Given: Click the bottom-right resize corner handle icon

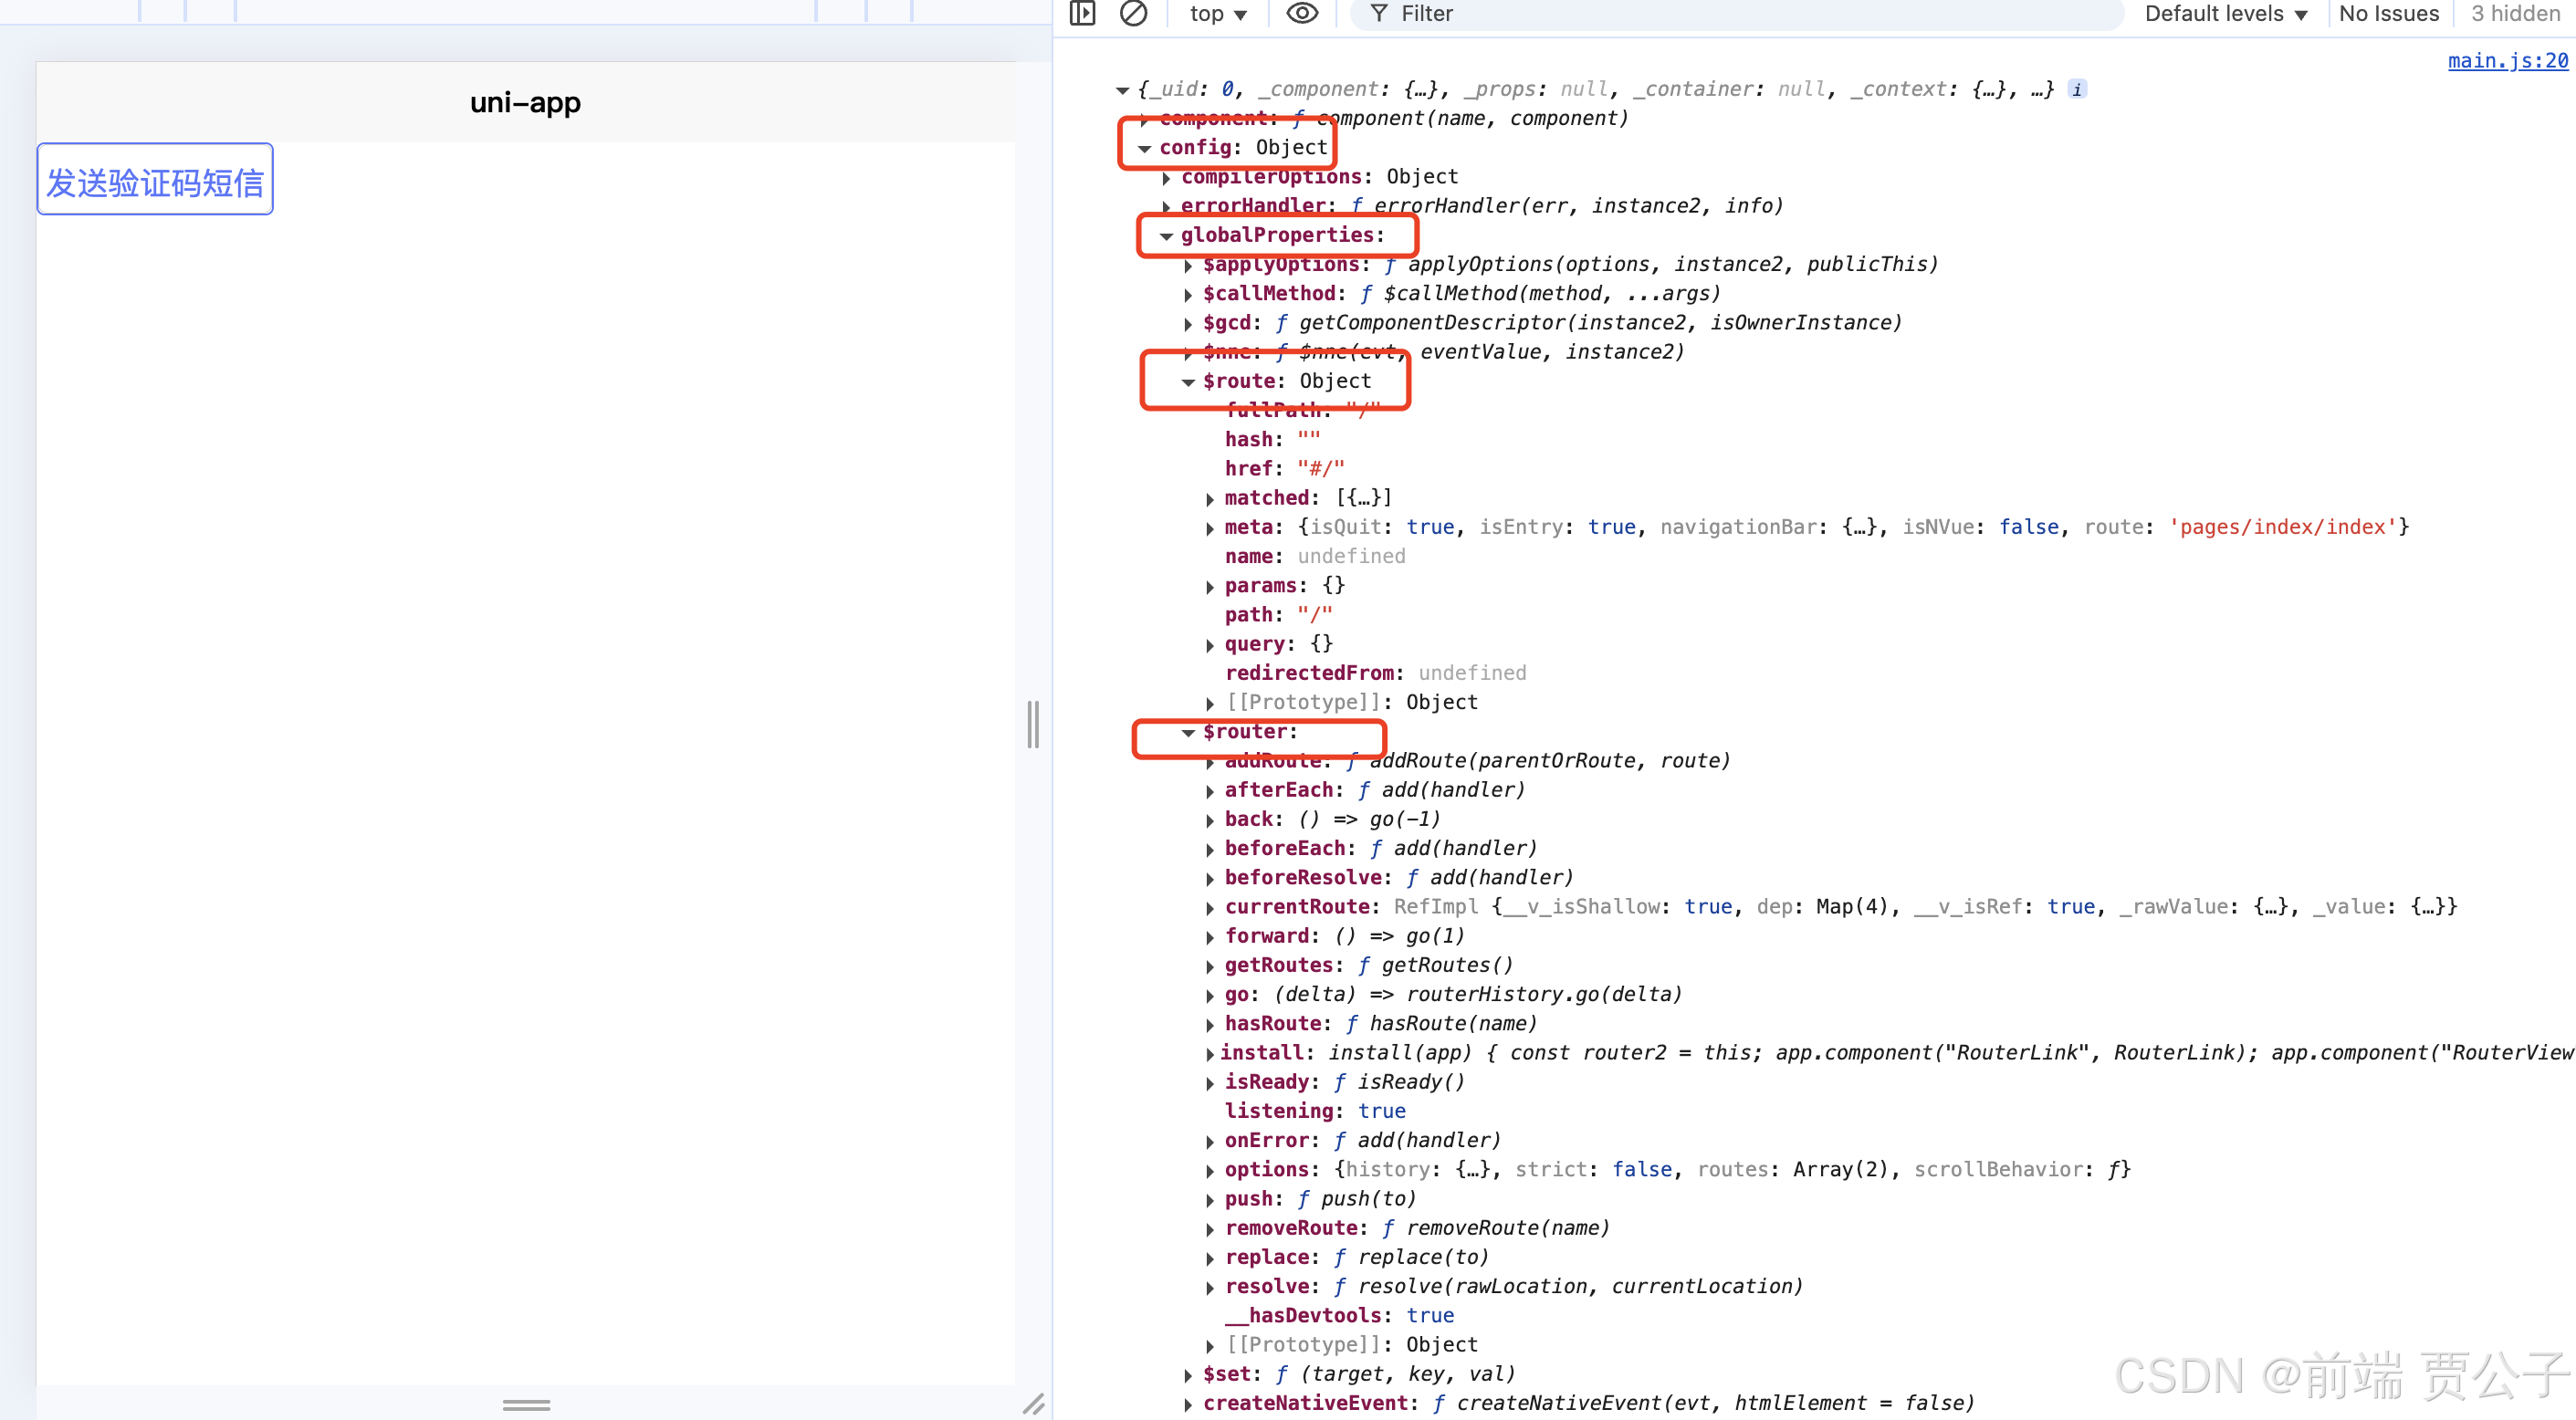Looking at the screenshot, I should [1033, 1403].
